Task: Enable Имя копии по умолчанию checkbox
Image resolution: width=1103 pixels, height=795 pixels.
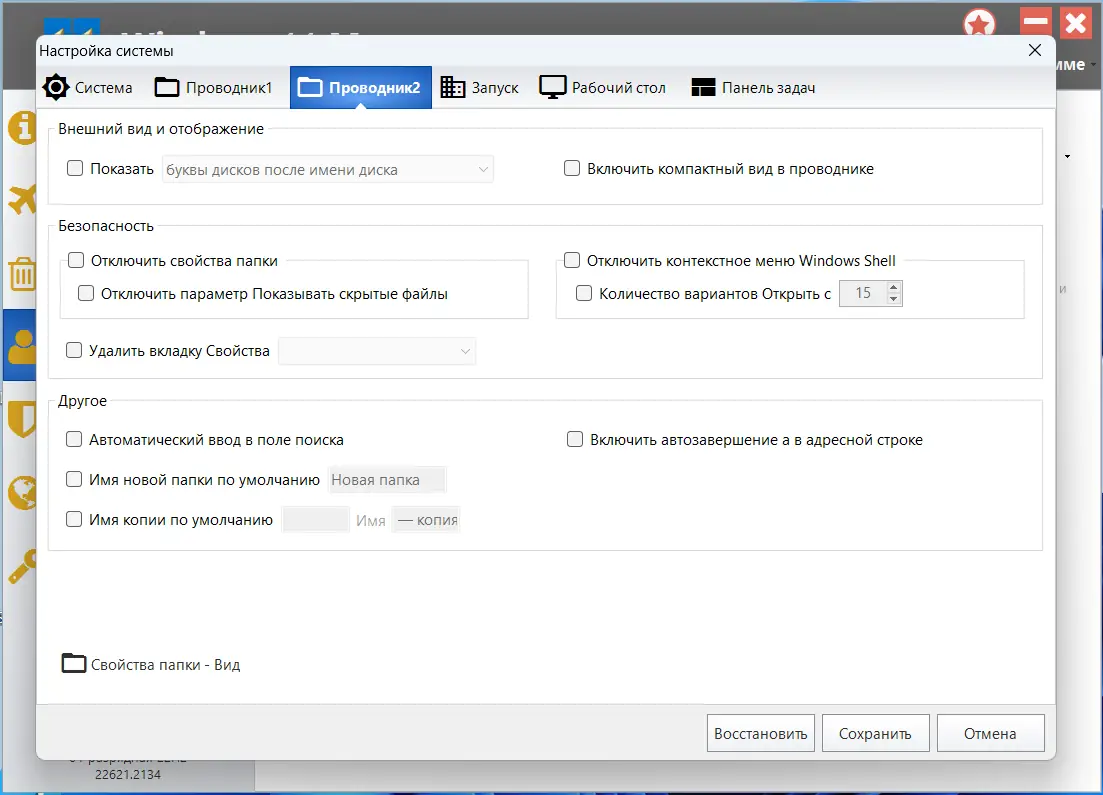Action: (74, 520)
